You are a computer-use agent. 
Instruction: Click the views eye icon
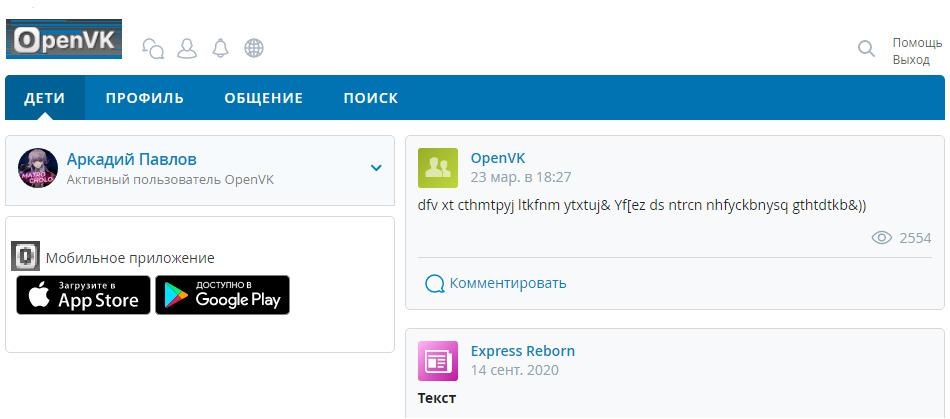(882, 238)
